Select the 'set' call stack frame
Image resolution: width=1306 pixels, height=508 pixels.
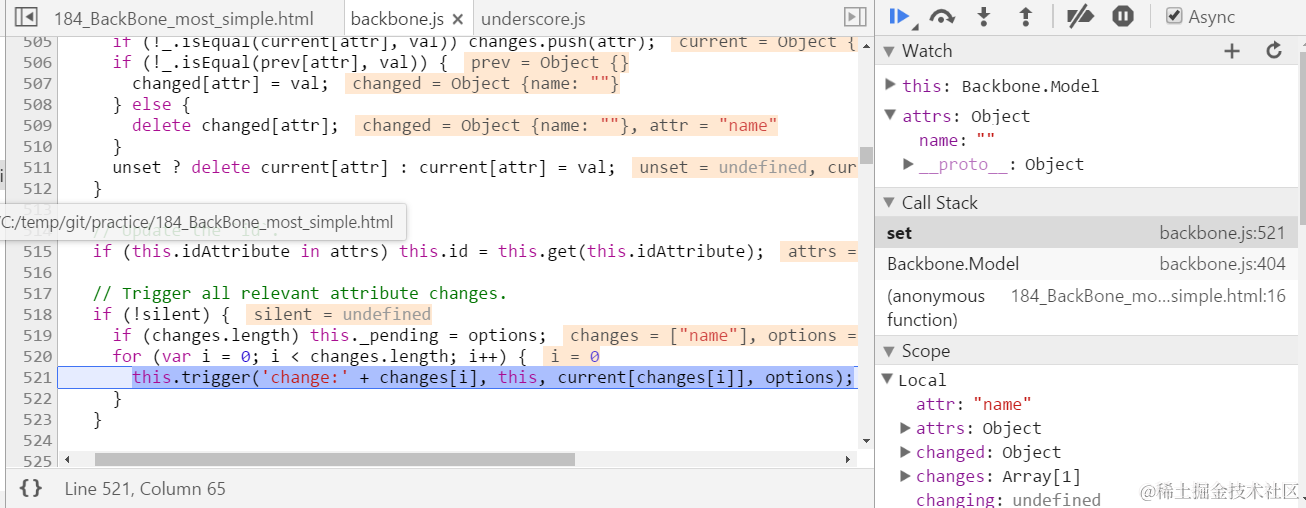(1087, 233)
